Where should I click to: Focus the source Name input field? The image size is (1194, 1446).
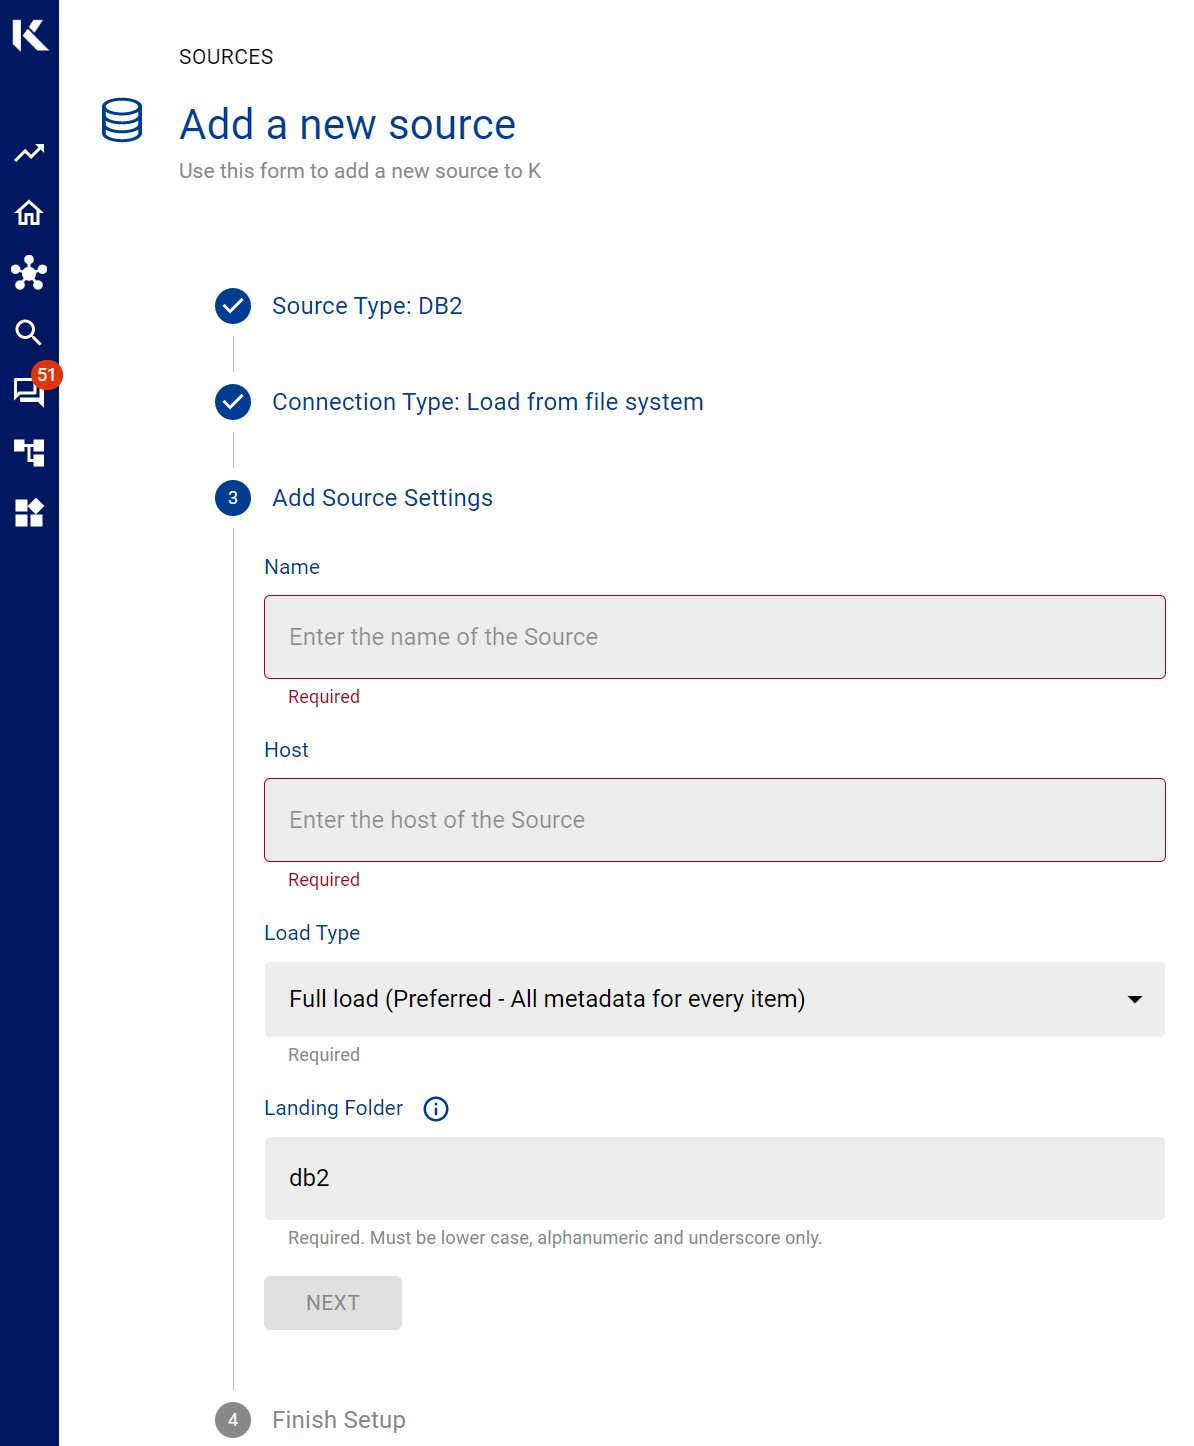click(714, 637)
